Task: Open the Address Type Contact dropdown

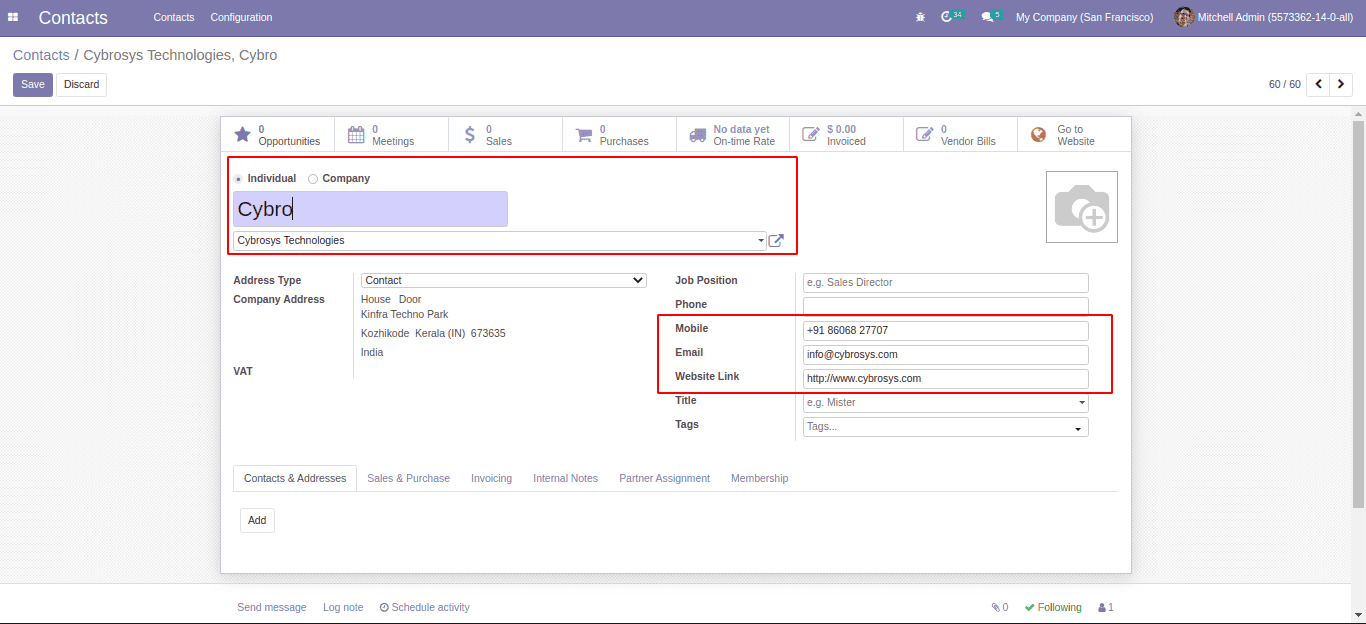Action: pyautogui.click(x=504, y=281)
